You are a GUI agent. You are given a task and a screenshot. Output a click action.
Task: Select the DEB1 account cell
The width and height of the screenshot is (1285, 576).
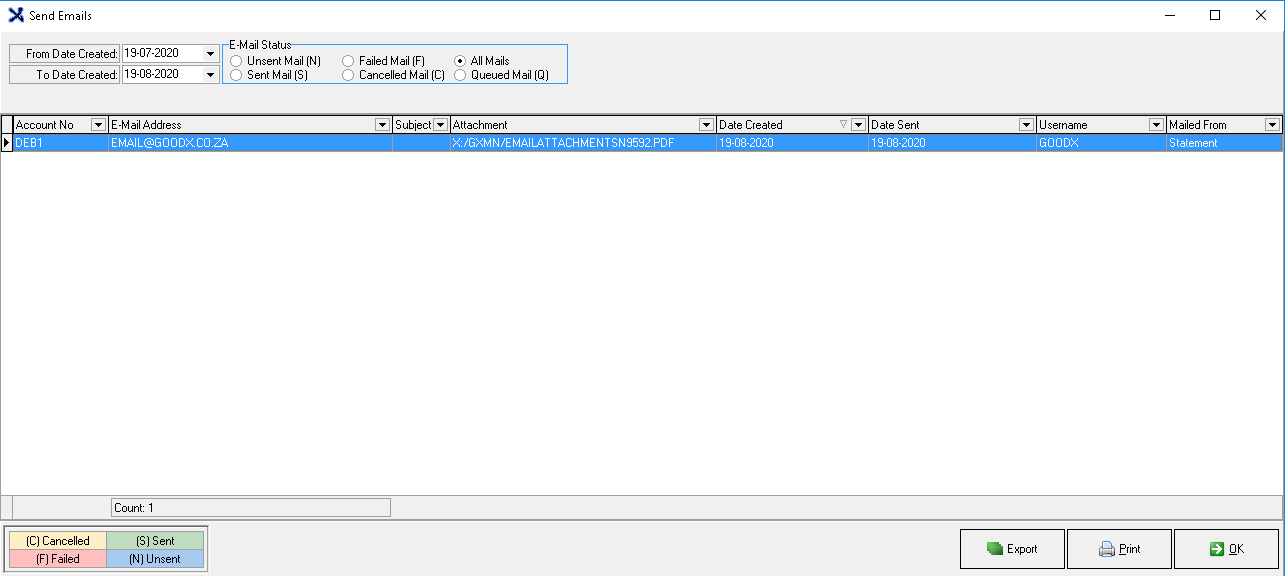click(60, 143)
